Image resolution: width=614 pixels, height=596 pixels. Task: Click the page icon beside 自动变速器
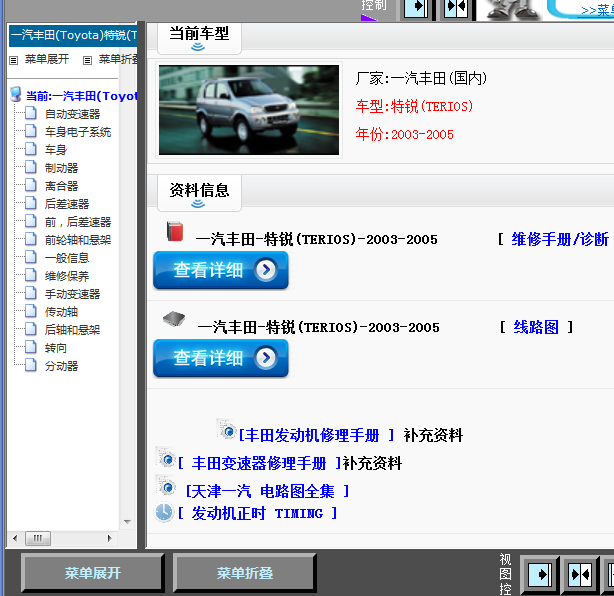(x=31, y=113)
